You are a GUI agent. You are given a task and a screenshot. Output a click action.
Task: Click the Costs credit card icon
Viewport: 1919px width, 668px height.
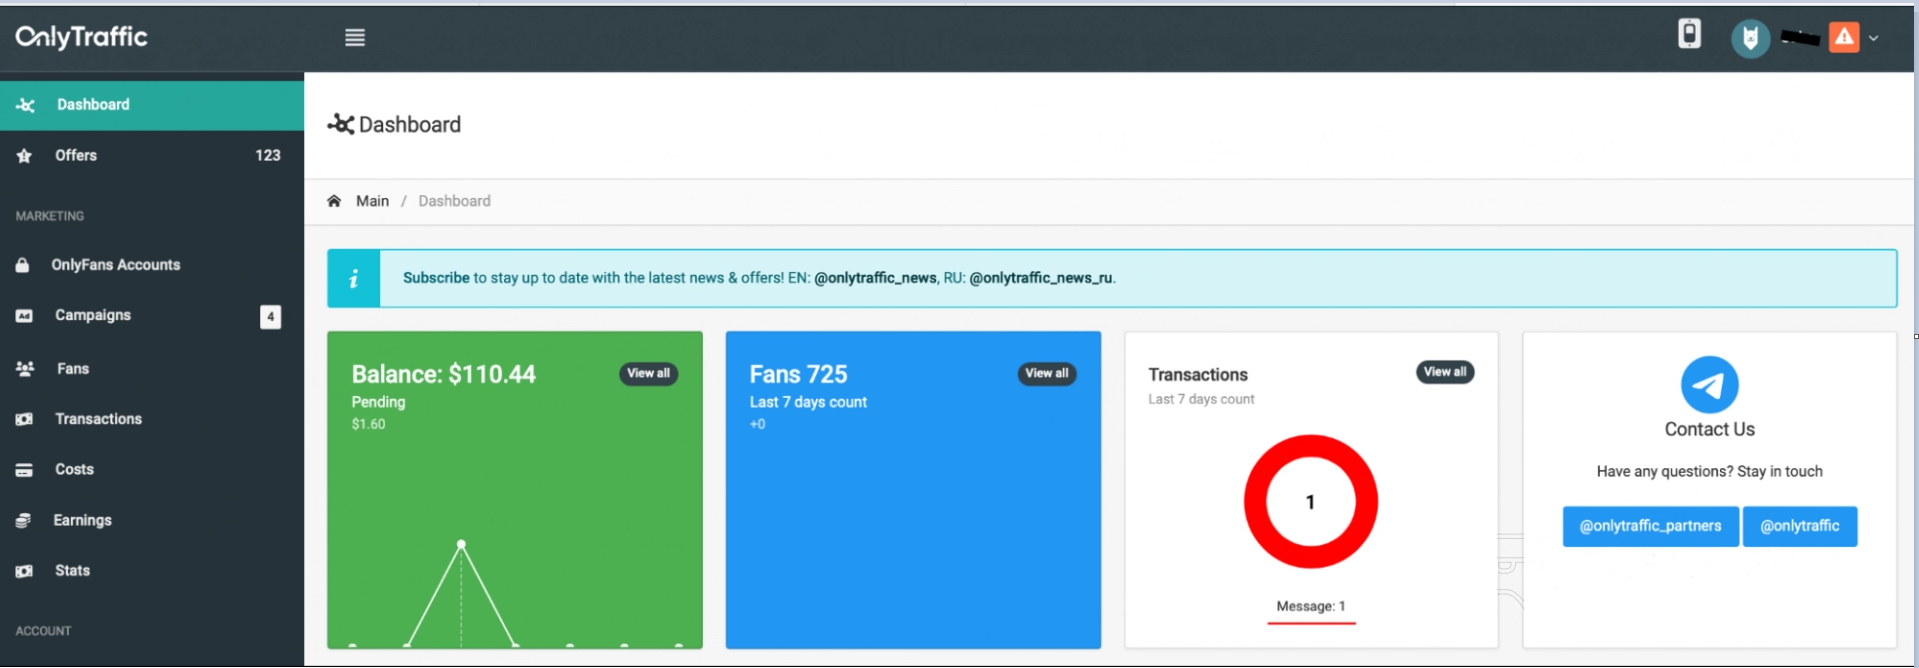click(x=24, y=470)
